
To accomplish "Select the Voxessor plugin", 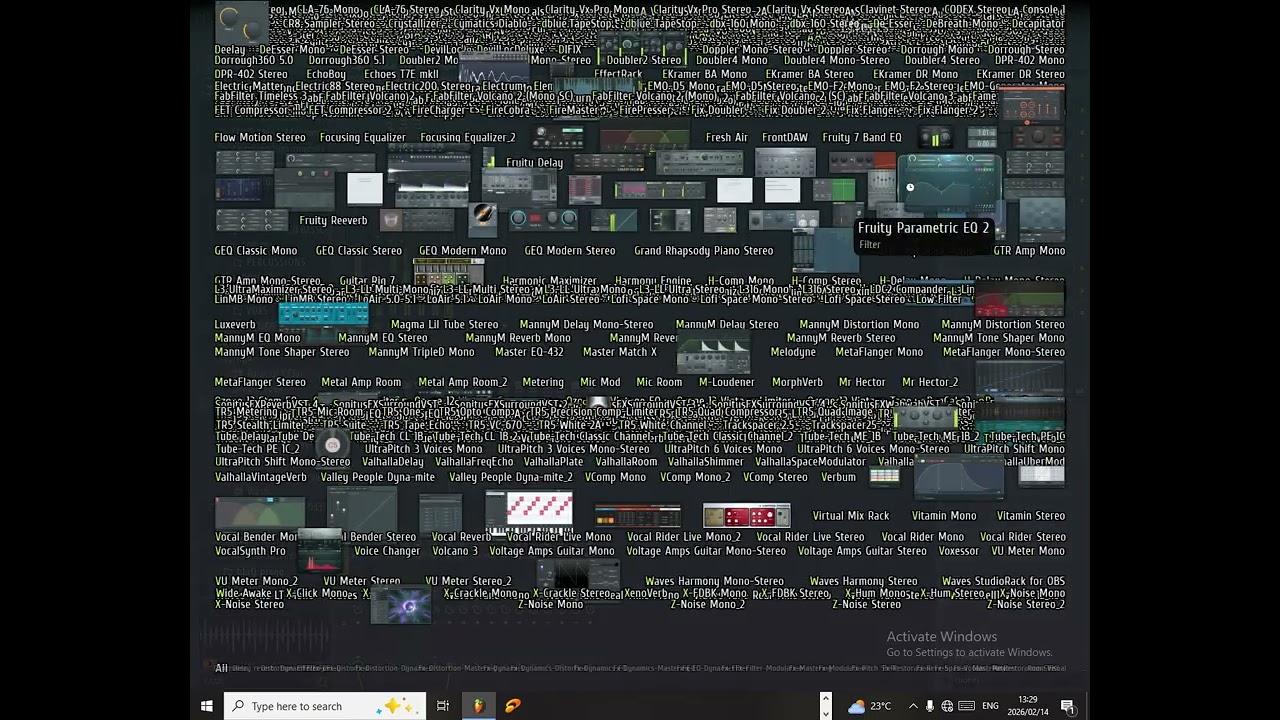I will coord(959,551).
